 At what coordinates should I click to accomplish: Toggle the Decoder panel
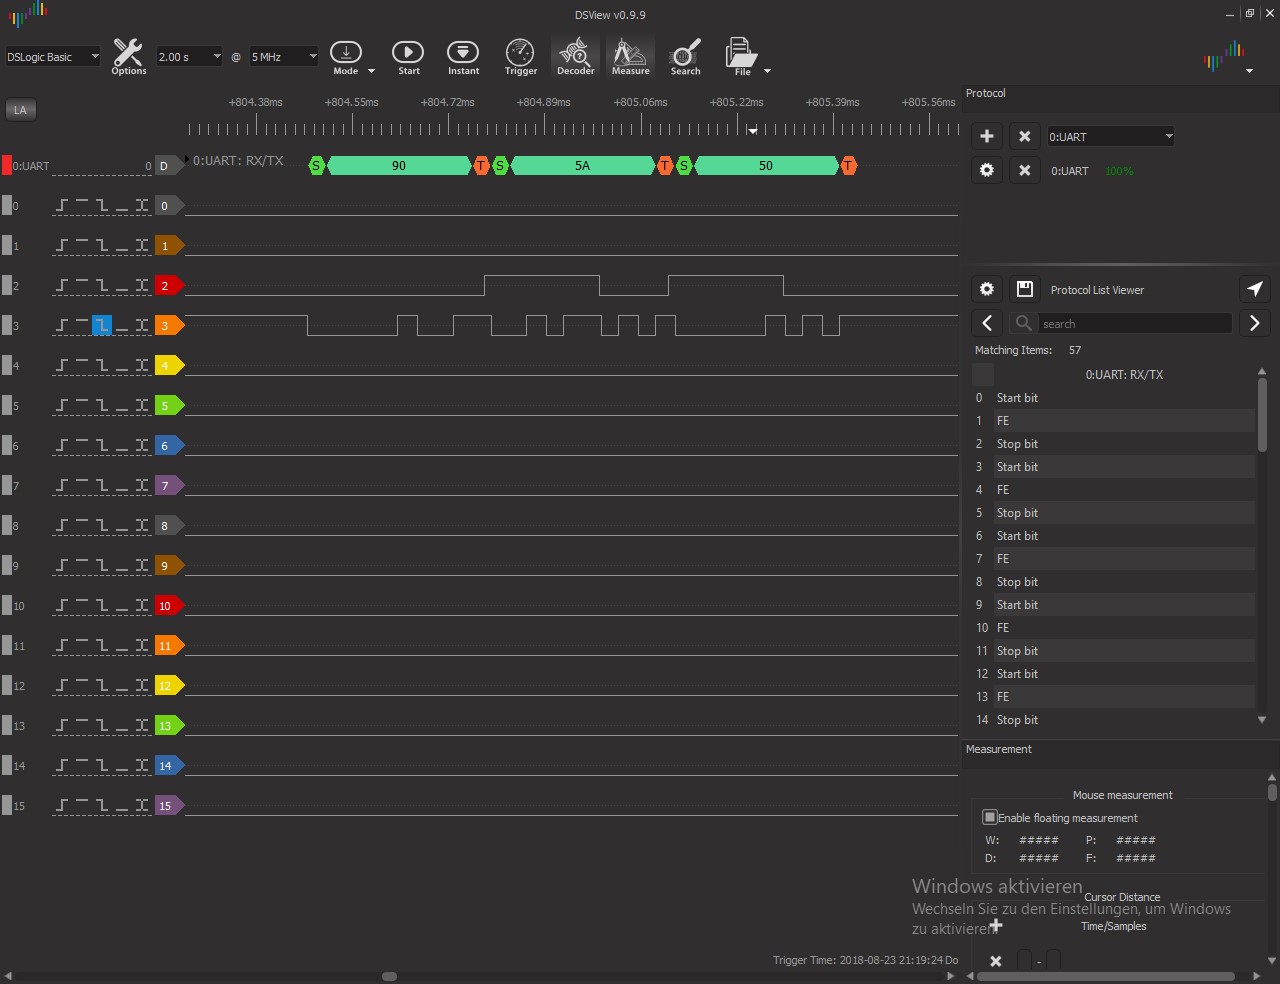[575, 57]
